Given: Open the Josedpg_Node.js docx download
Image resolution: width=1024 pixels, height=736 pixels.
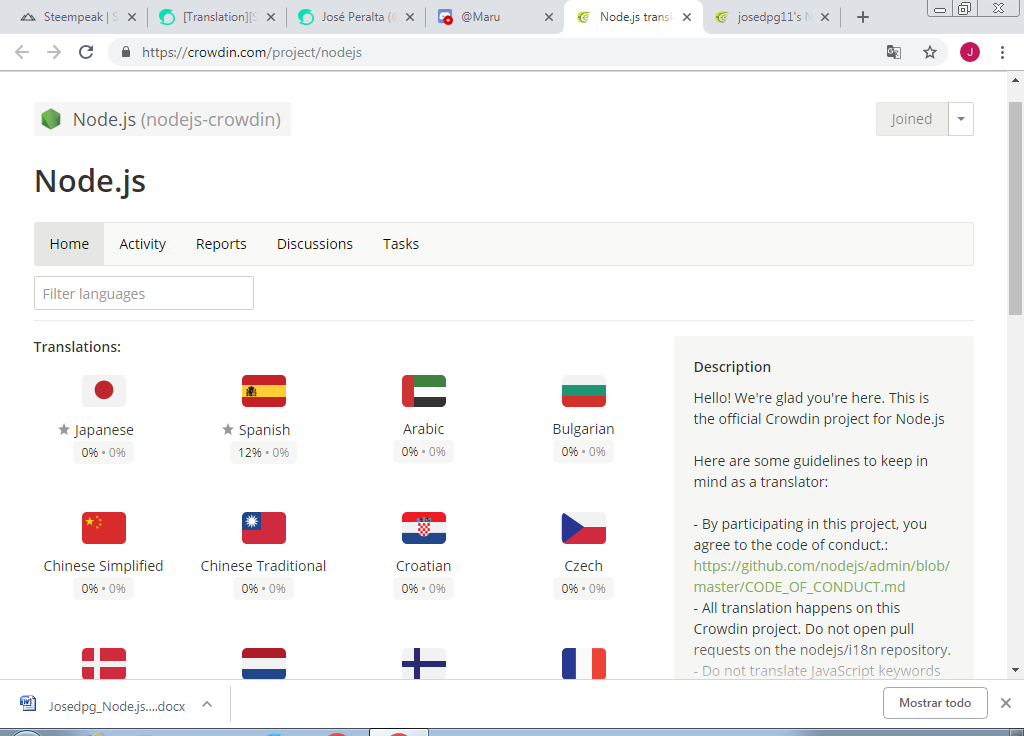Looking at the screenshot, I should click(117, 706).
